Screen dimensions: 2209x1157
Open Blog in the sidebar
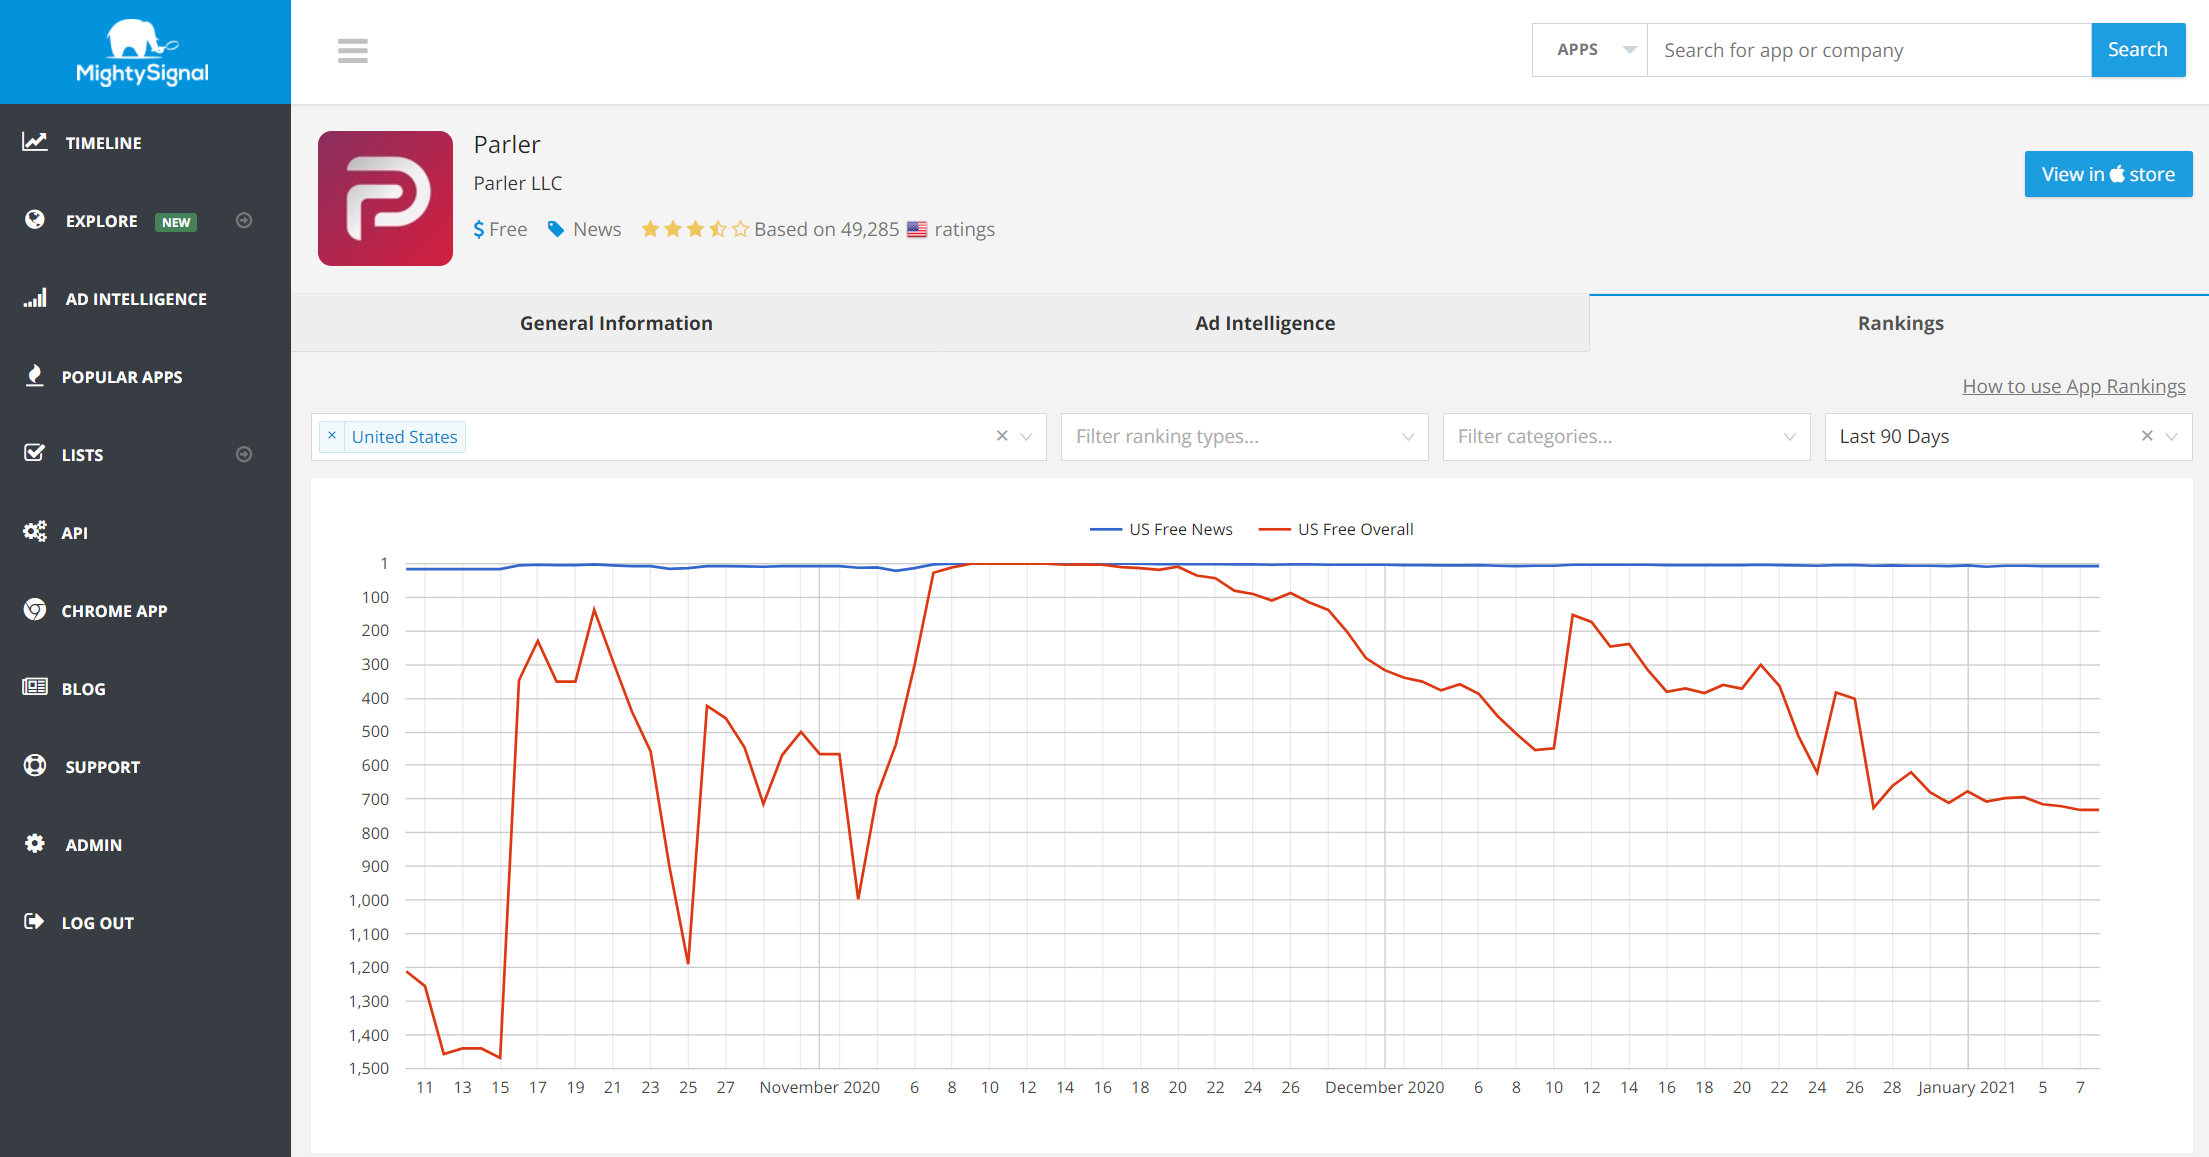83,689
